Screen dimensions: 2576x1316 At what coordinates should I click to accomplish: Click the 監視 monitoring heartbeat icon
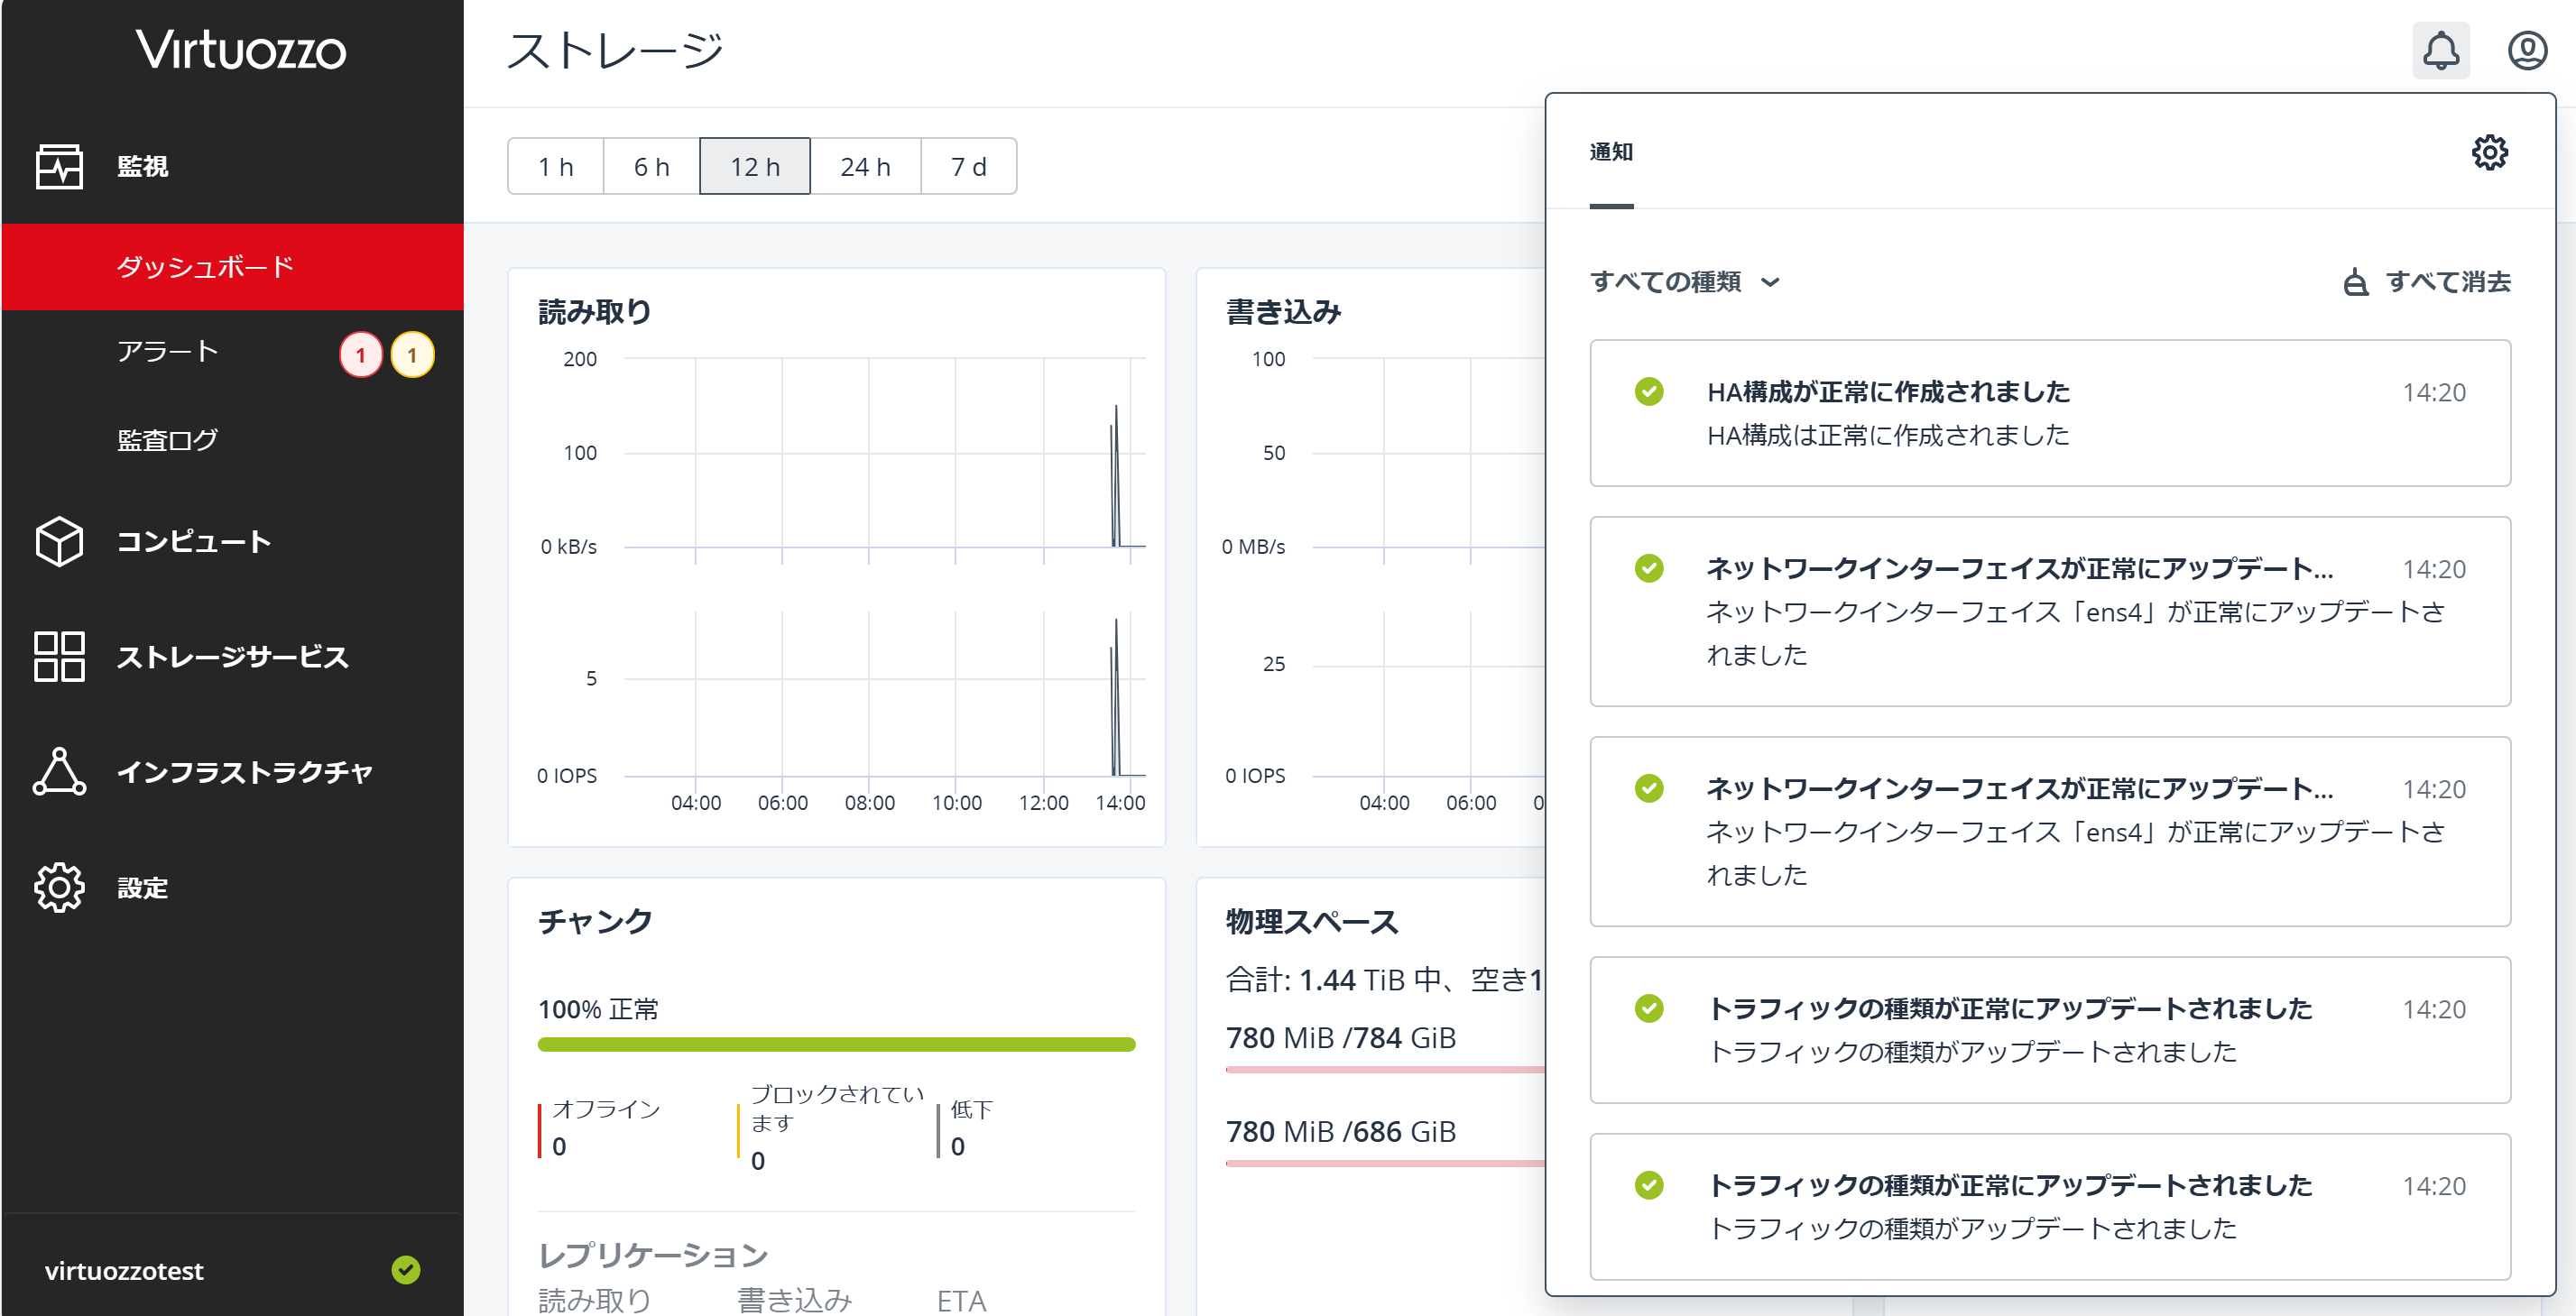[x=59, y=166]
